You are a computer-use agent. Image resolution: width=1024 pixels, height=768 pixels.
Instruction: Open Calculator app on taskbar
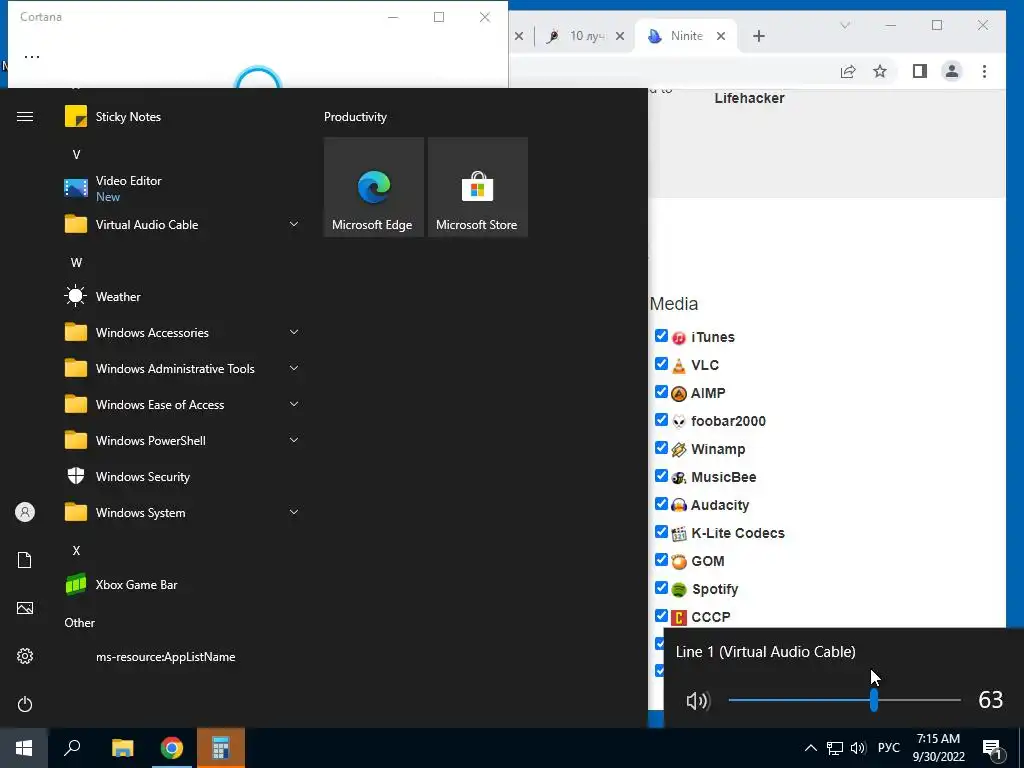[x=221, y=748]
